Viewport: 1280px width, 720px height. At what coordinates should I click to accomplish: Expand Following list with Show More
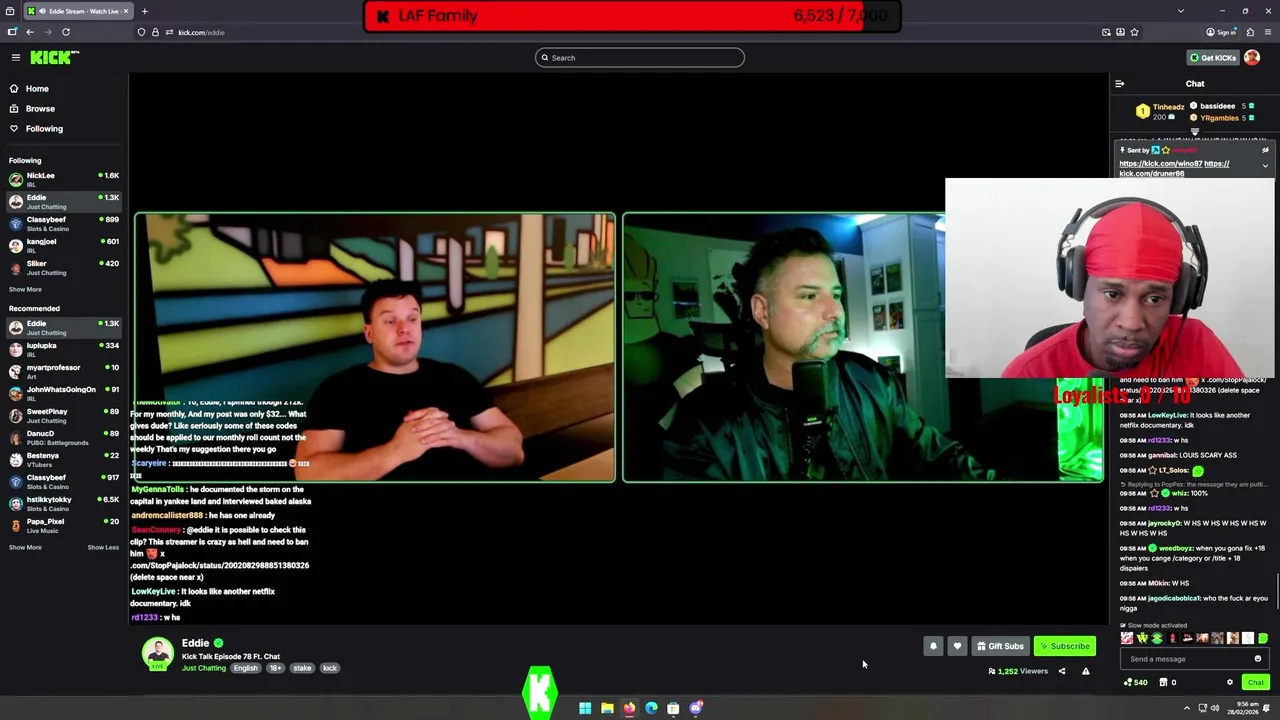pos(25,289)
